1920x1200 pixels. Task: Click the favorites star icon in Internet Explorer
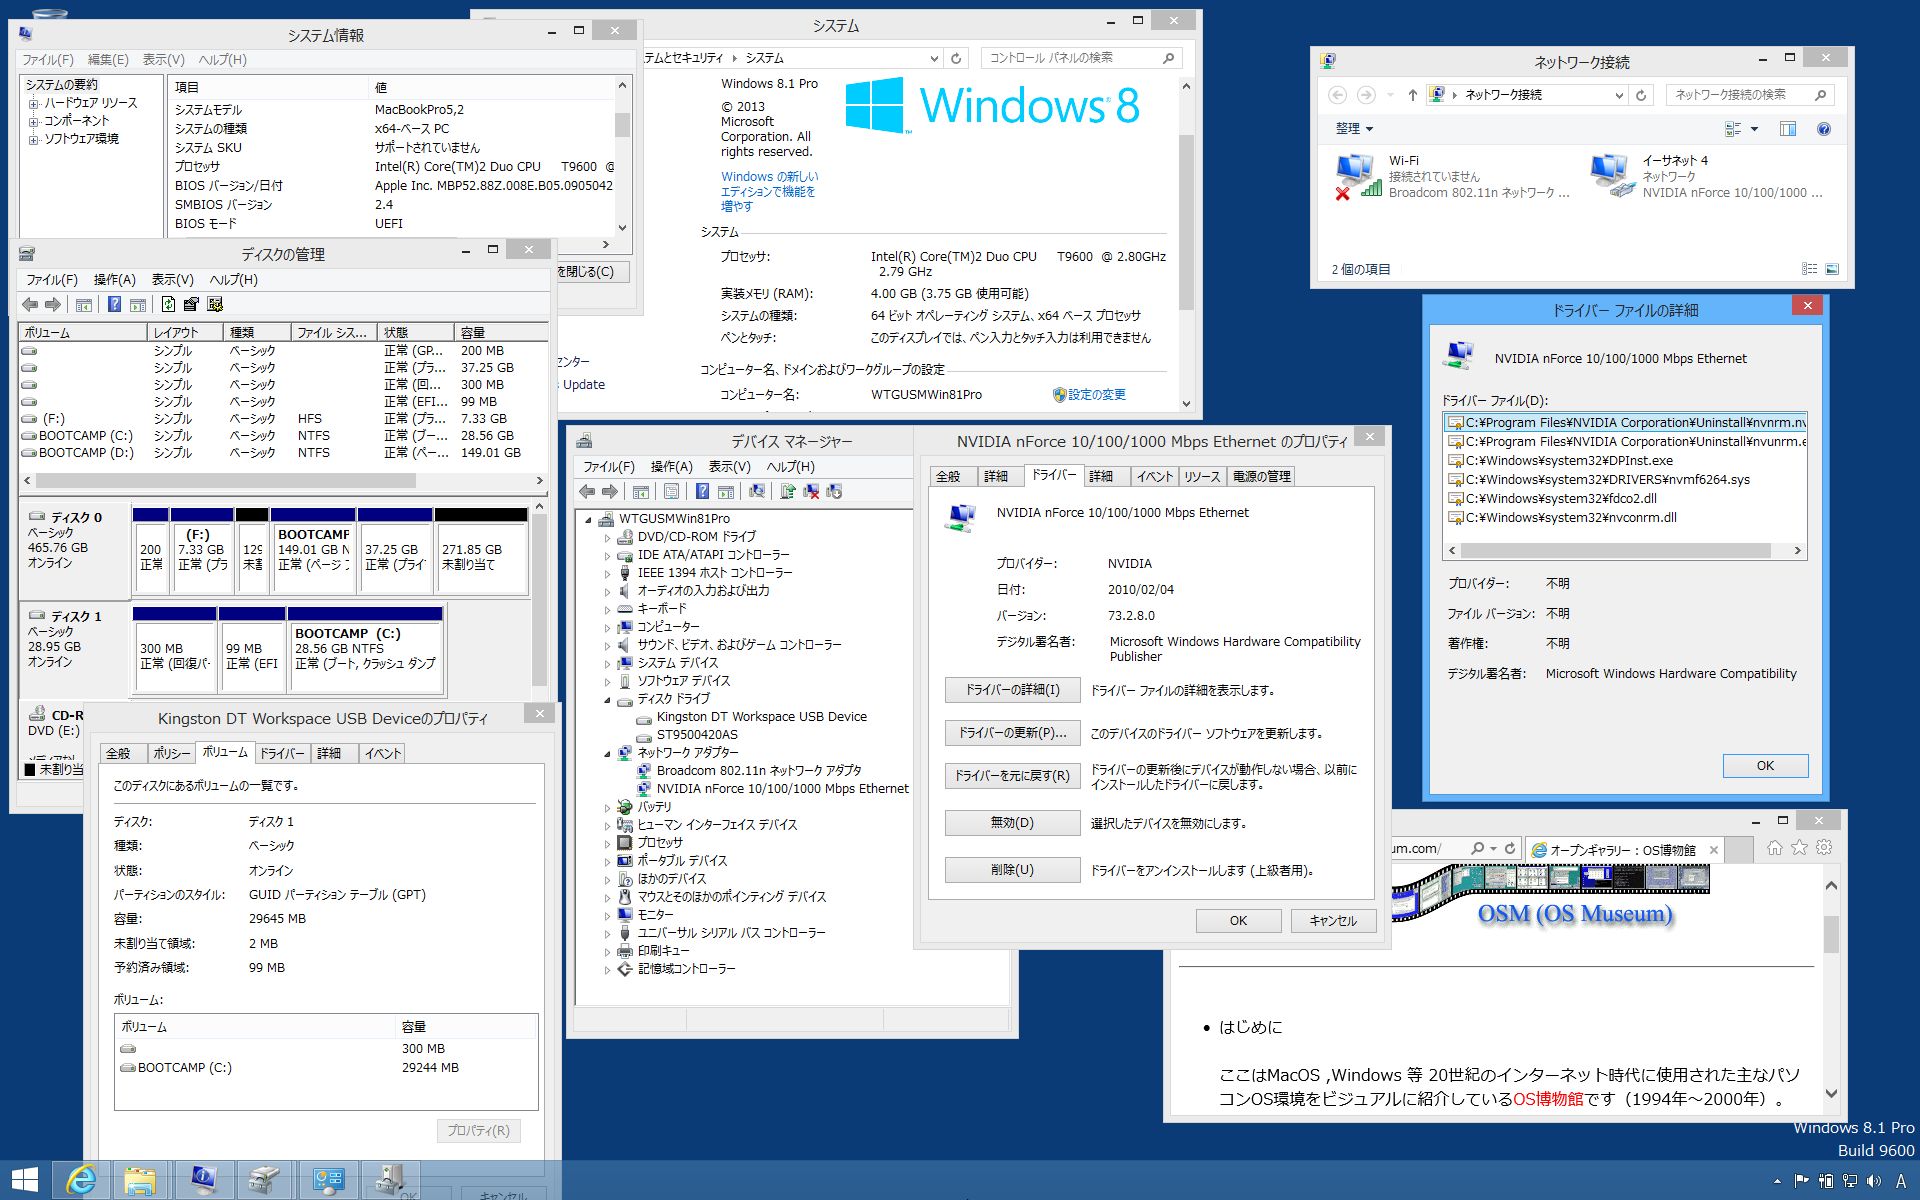point(1799,848)
